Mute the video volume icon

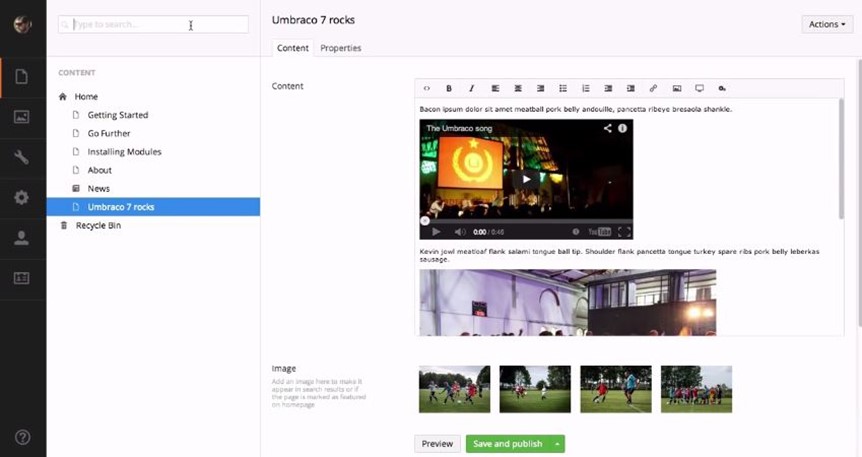(460, 232)
